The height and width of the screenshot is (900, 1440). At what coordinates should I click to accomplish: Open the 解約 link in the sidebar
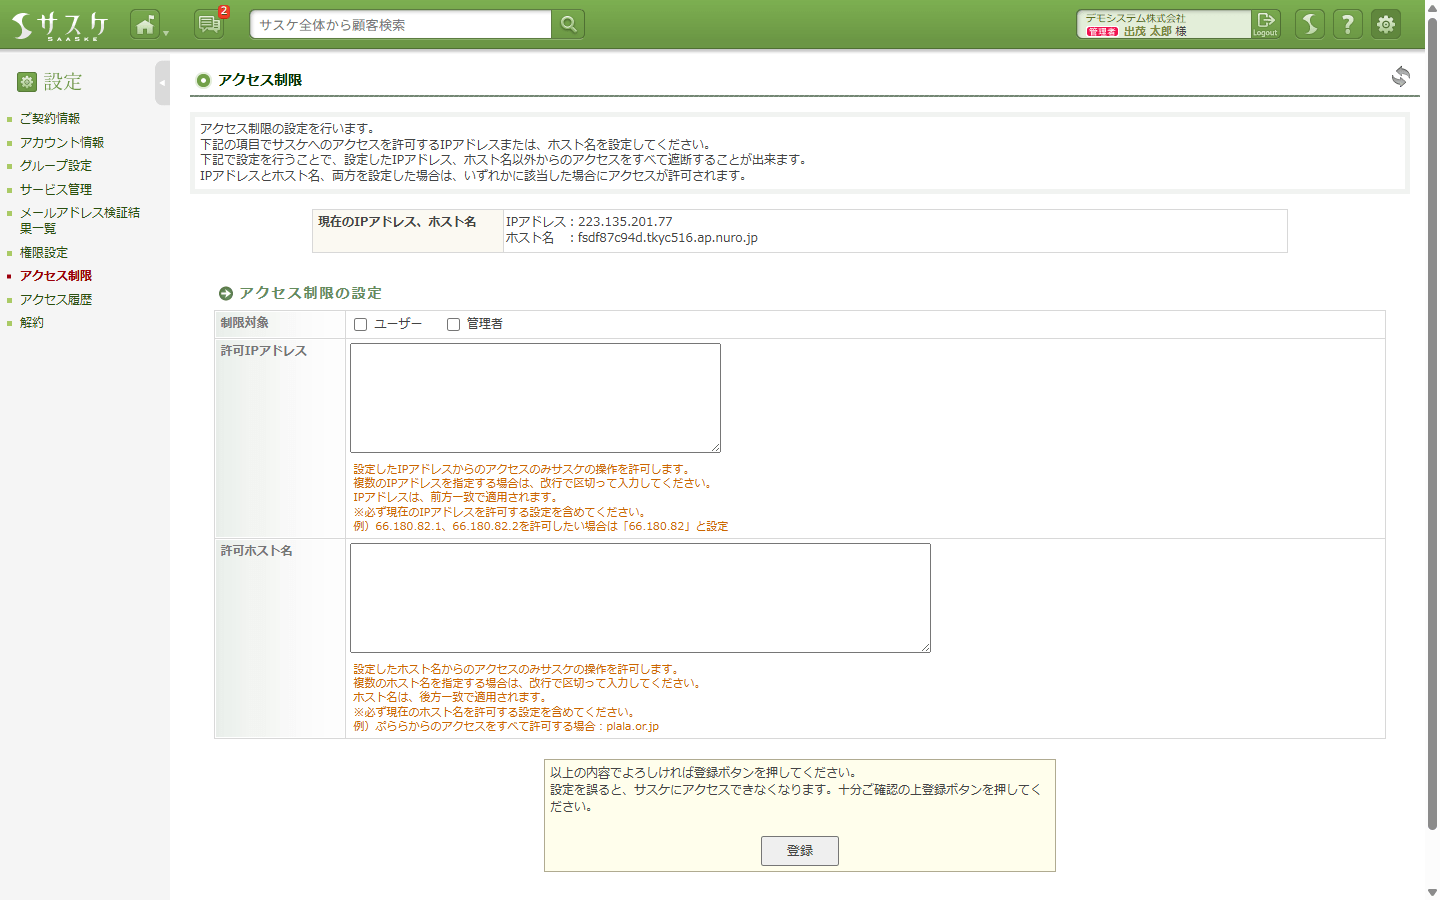tap(31, 322)
